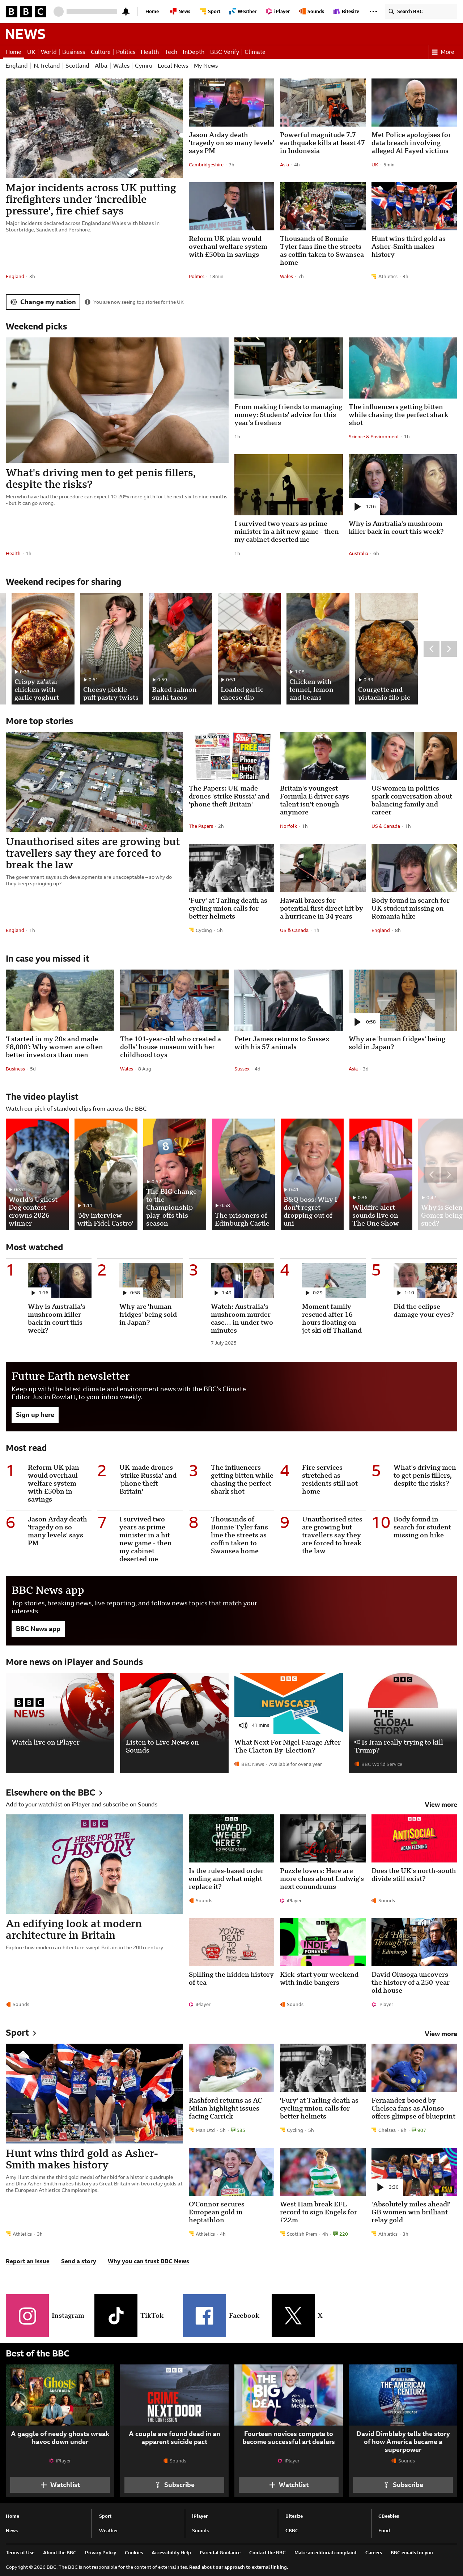Open Unauthorised sites travellers headline
This screenshot has height=2576, width=463.
[93, 853]
